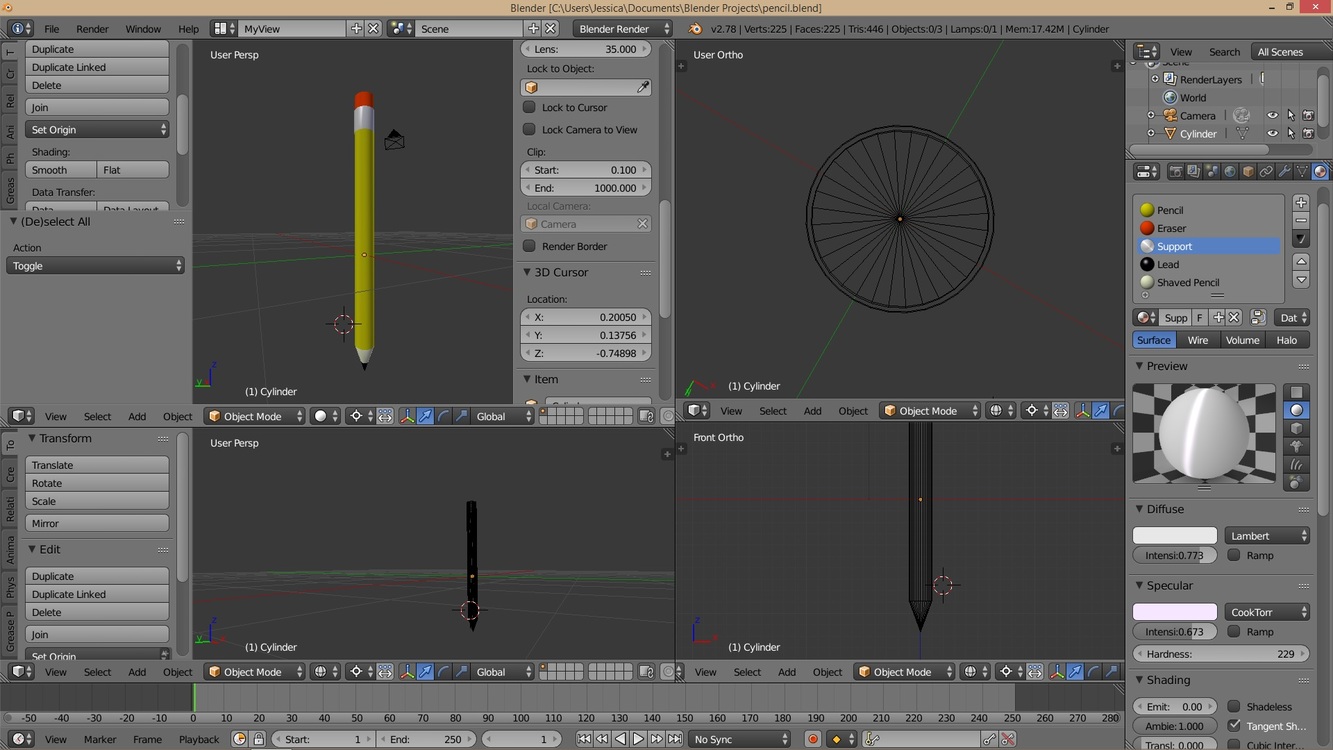Select the Eraser material in the list
Screen dimensions: 1333x750
pyautogui.click(x=1171, y=228)
